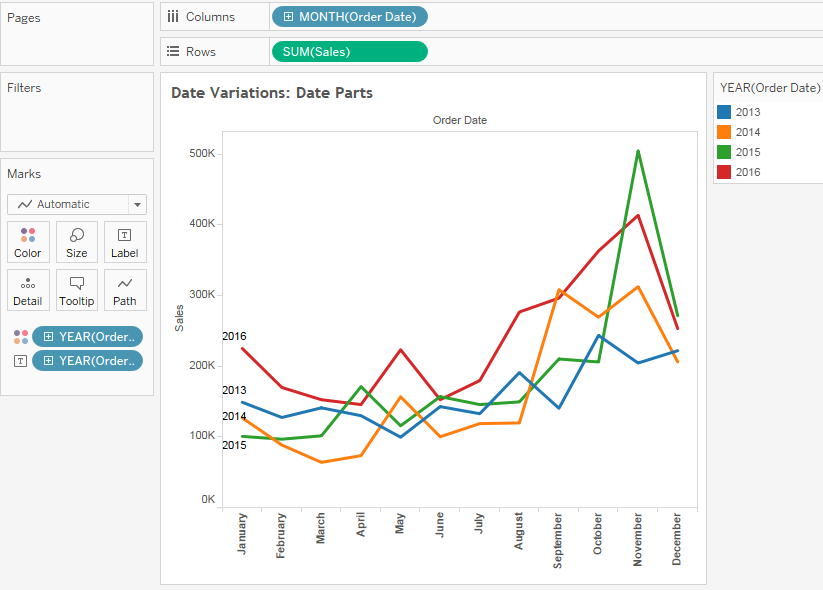
Task: Click the January axis label
Action: tap(241, 534)
